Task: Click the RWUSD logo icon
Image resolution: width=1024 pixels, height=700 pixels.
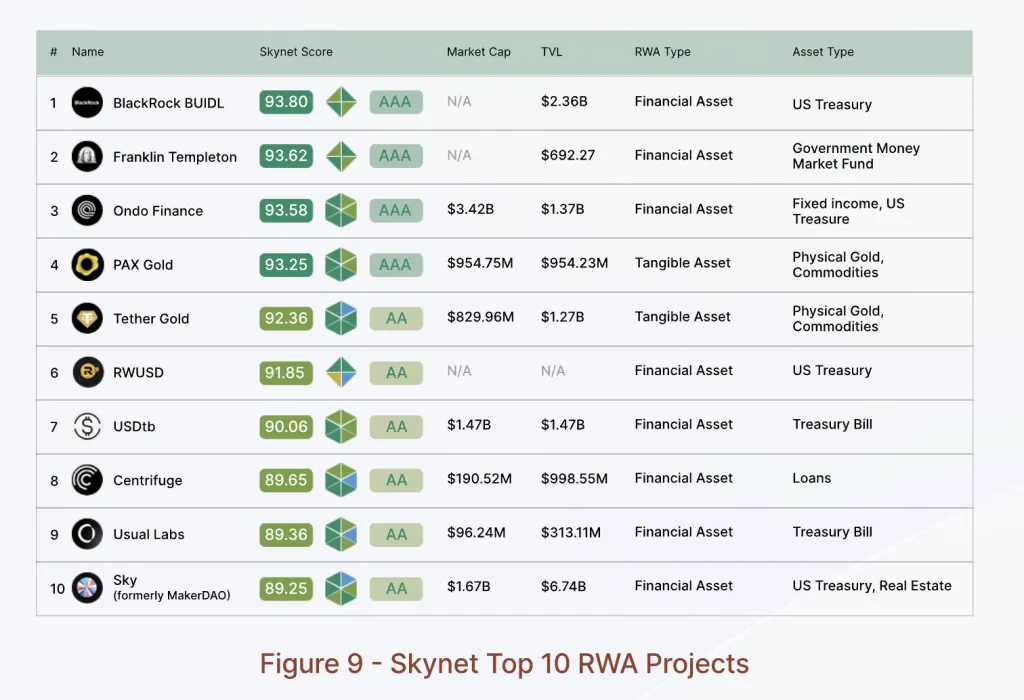Action: point(88,373)
